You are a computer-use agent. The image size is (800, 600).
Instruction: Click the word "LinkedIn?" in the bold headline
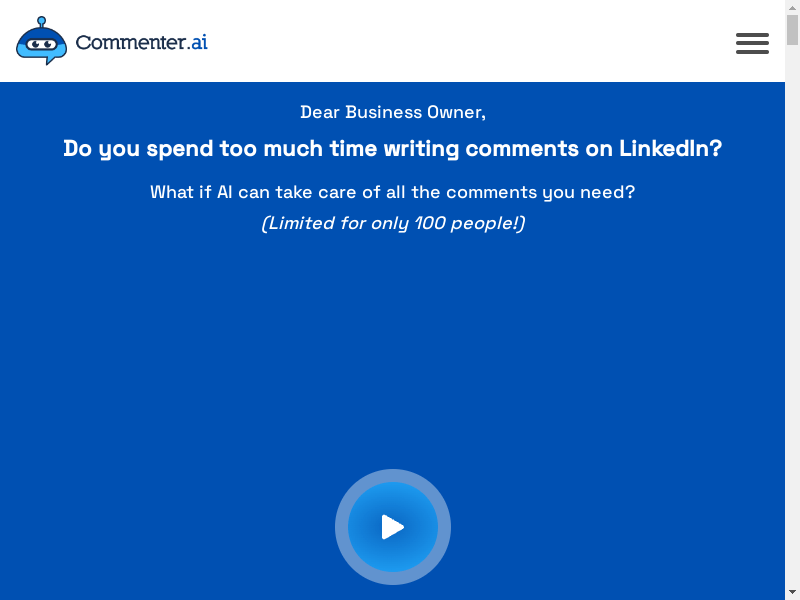pyautogui.click(x=670, y=148)
